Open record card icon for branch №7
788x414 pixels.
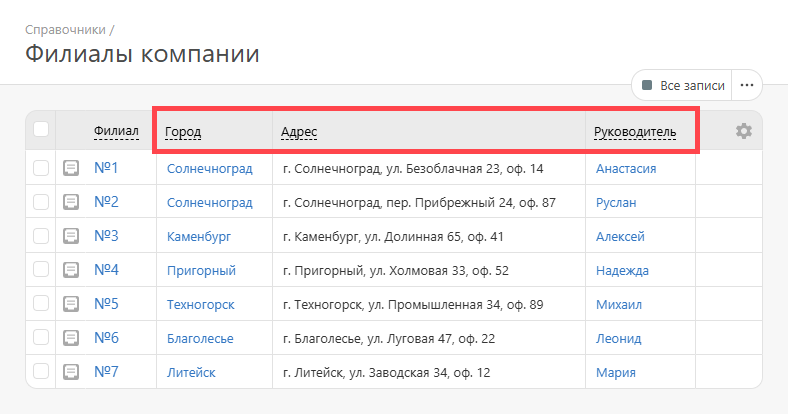tap(71, 372)
